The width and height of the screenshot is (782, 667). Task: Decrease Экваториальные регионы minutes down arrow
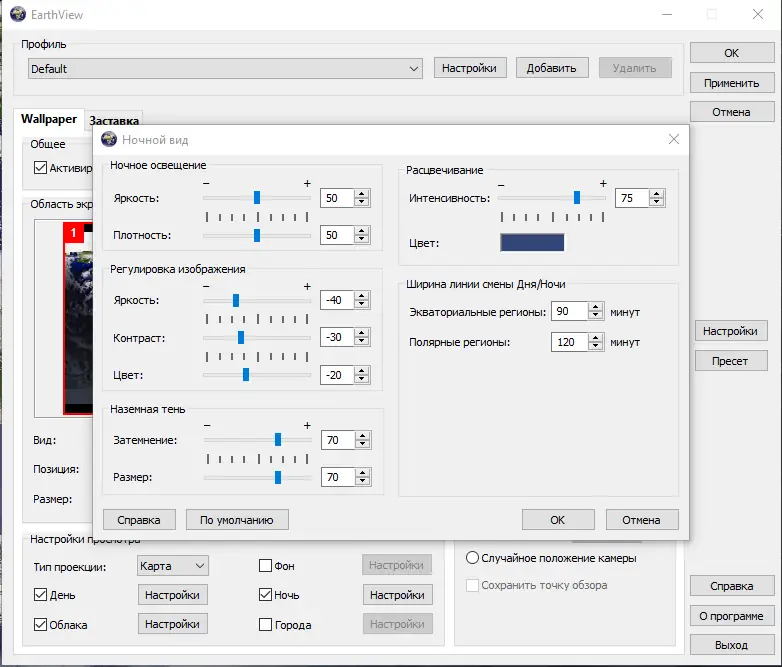(x=596, y=316)
